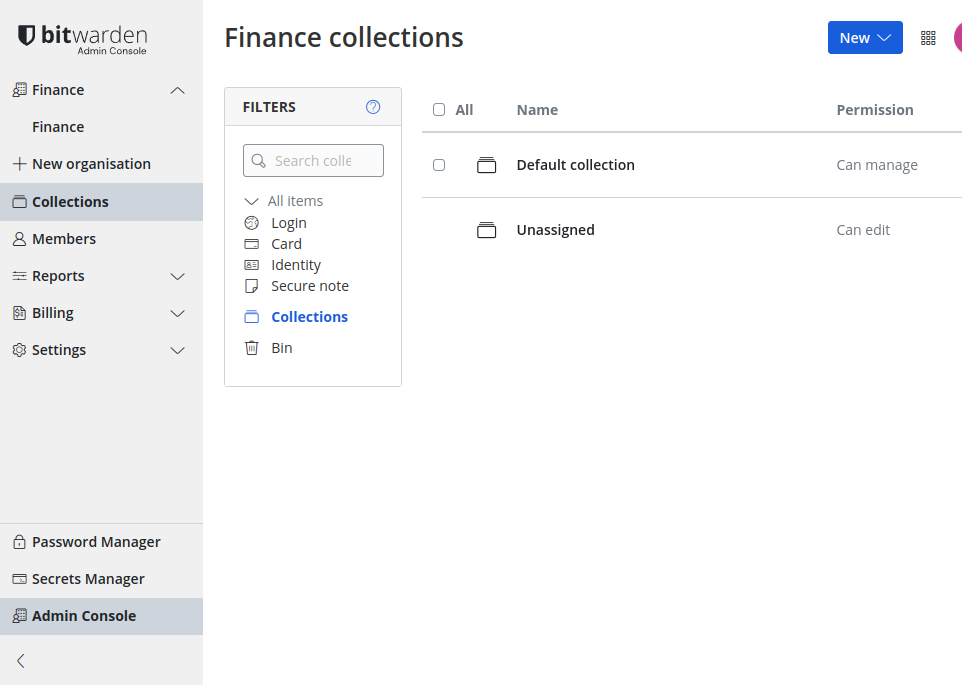The width and height of the screenshot is (962, 685).
Task: Expand the Settings section chevron
Action: [x=177, y=351]
